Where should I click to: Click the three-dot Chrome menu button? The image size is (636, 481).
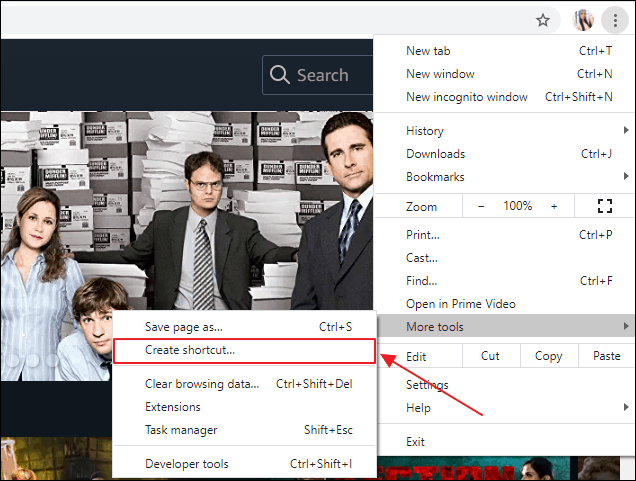[x=615, y=20]
